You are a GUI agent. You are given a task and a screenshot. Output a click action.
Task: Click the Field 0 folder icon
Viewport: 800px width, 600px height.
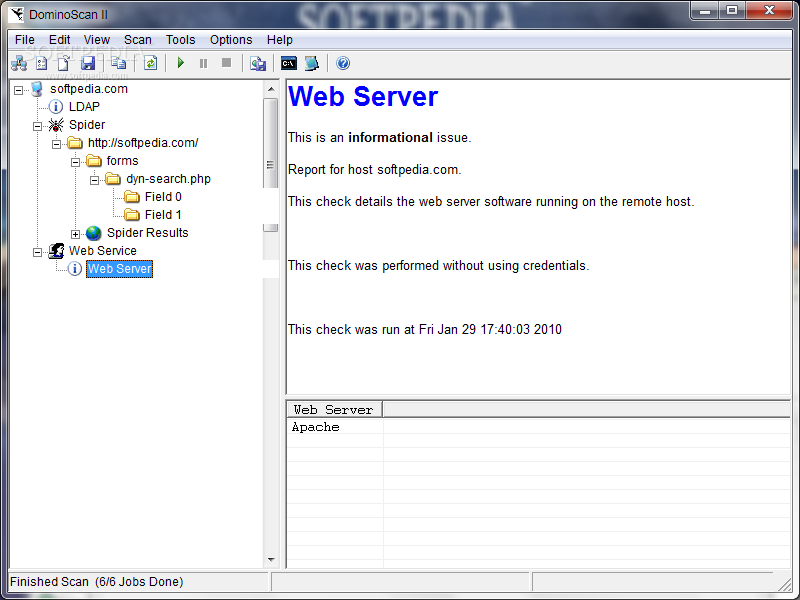pos(132,196)
